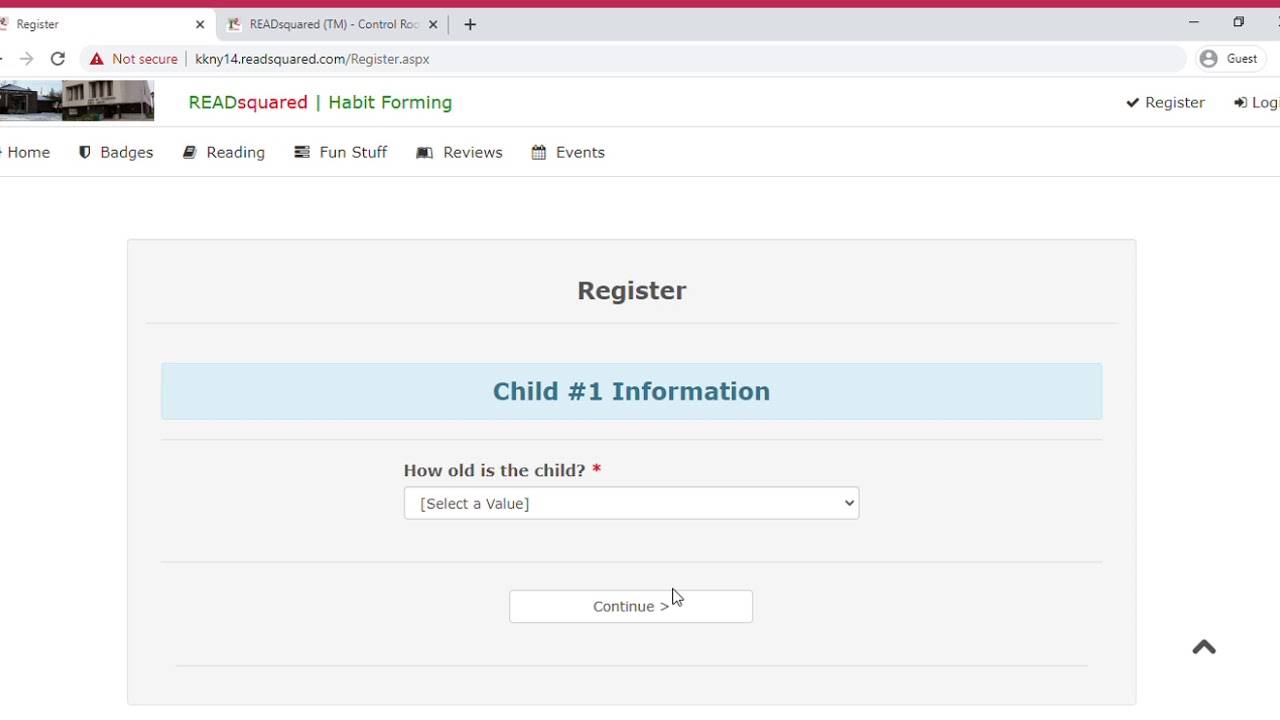1280x720 pixels.
Task: Open the Home menu item
Action: point(26,152)
